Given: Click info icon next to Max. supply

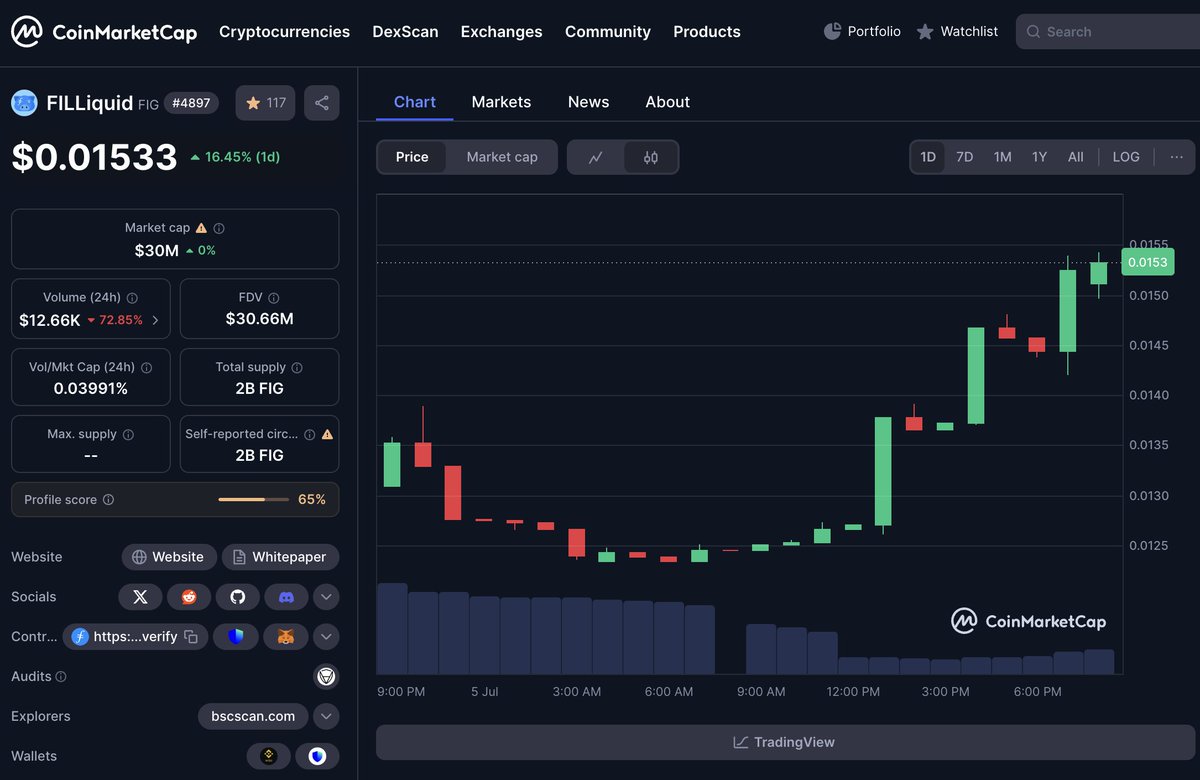Looking at the screenshot, I should click(128, 434).
